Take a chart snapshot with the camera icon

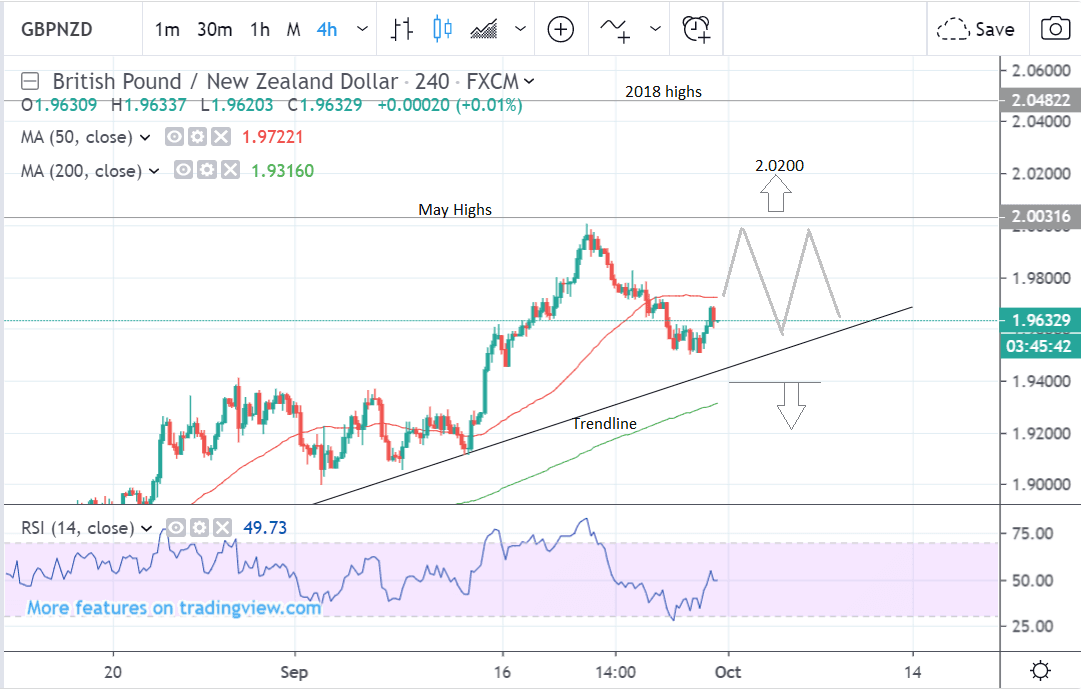[x=1054, y=29]
